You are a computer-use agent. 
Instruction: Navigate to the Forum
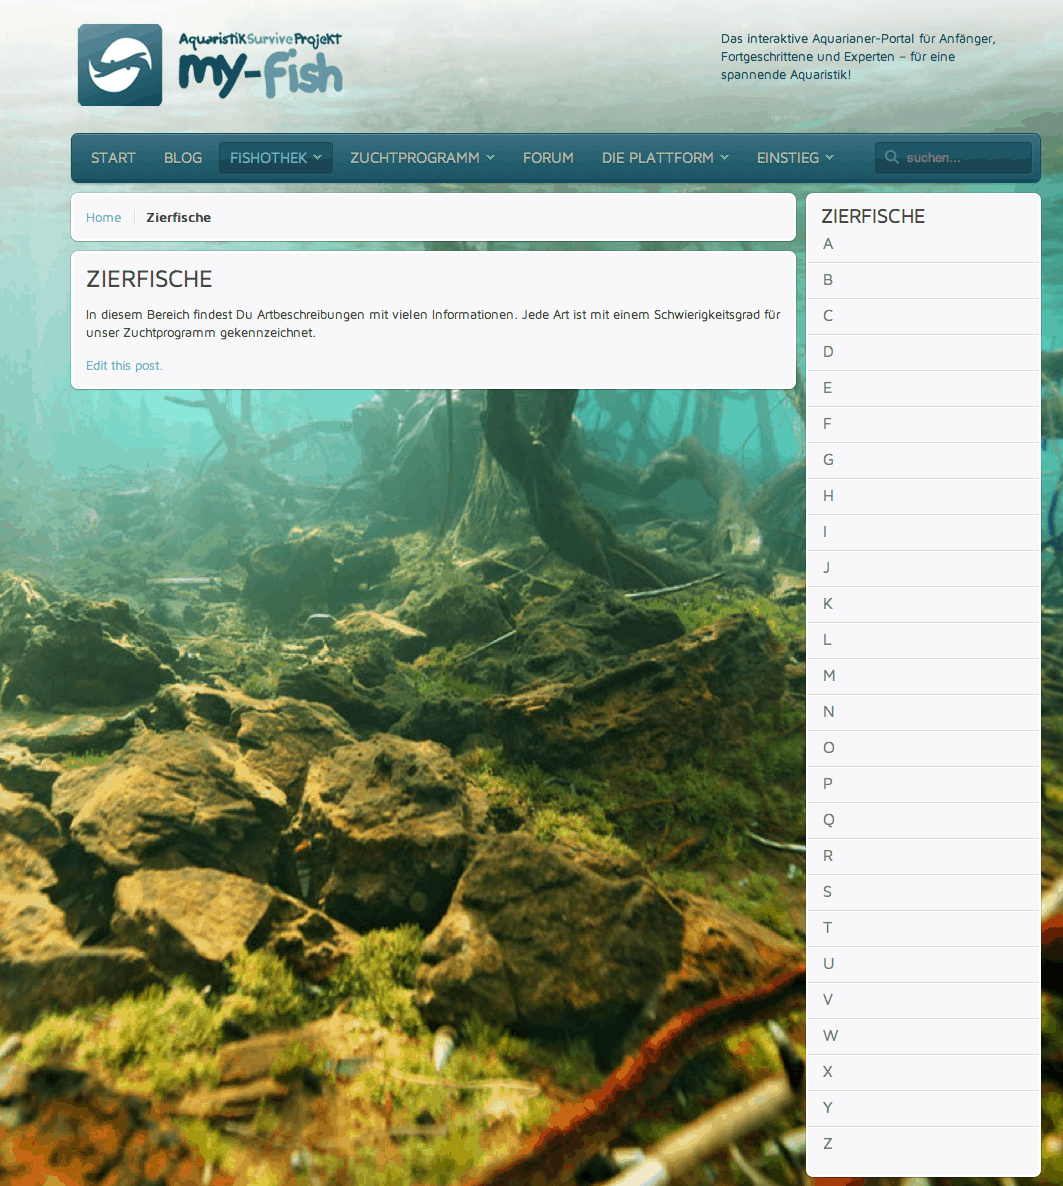548,158
